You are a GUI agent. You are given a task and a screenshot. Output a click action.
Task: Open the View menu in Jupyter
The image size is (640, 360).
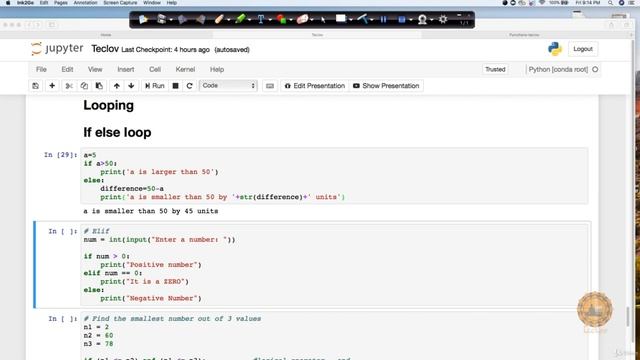[x=95, y=69]
